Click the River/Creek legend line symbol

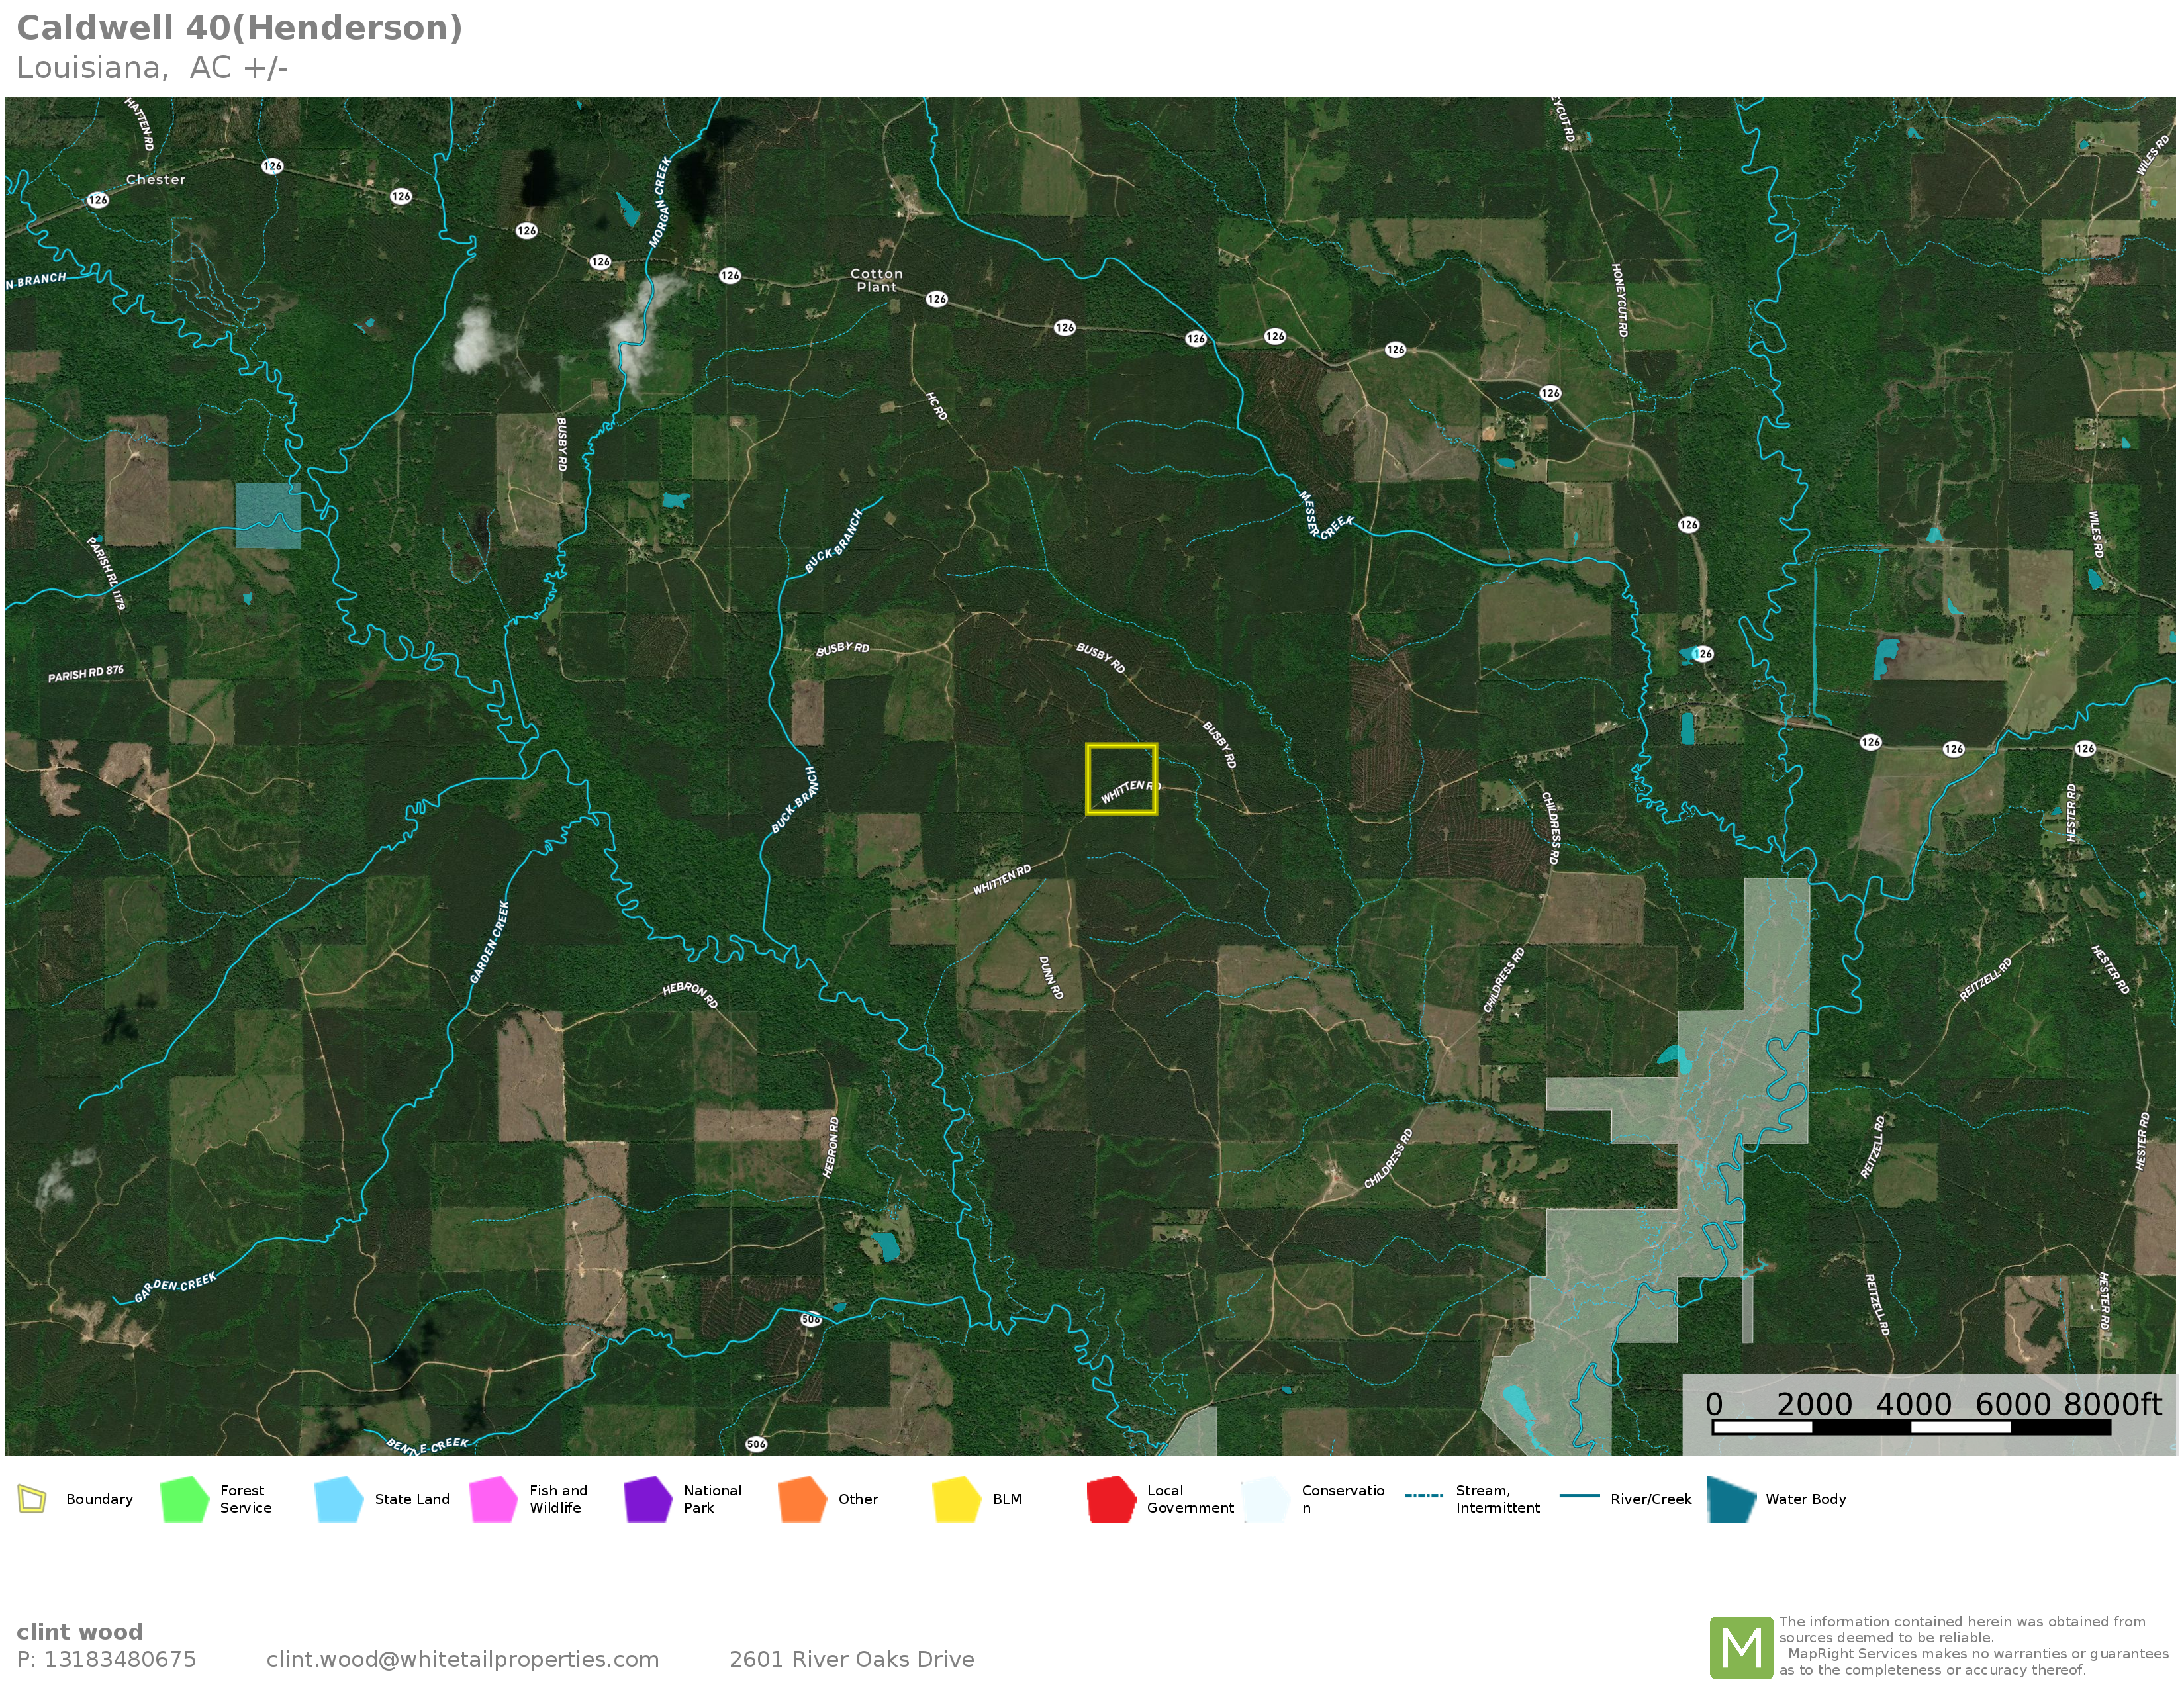point(1579,1496)
